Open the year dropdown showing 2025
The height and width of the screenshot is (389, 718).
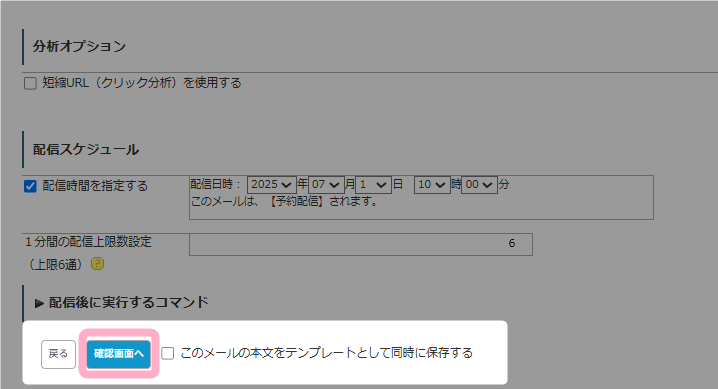tap(272, 184)
